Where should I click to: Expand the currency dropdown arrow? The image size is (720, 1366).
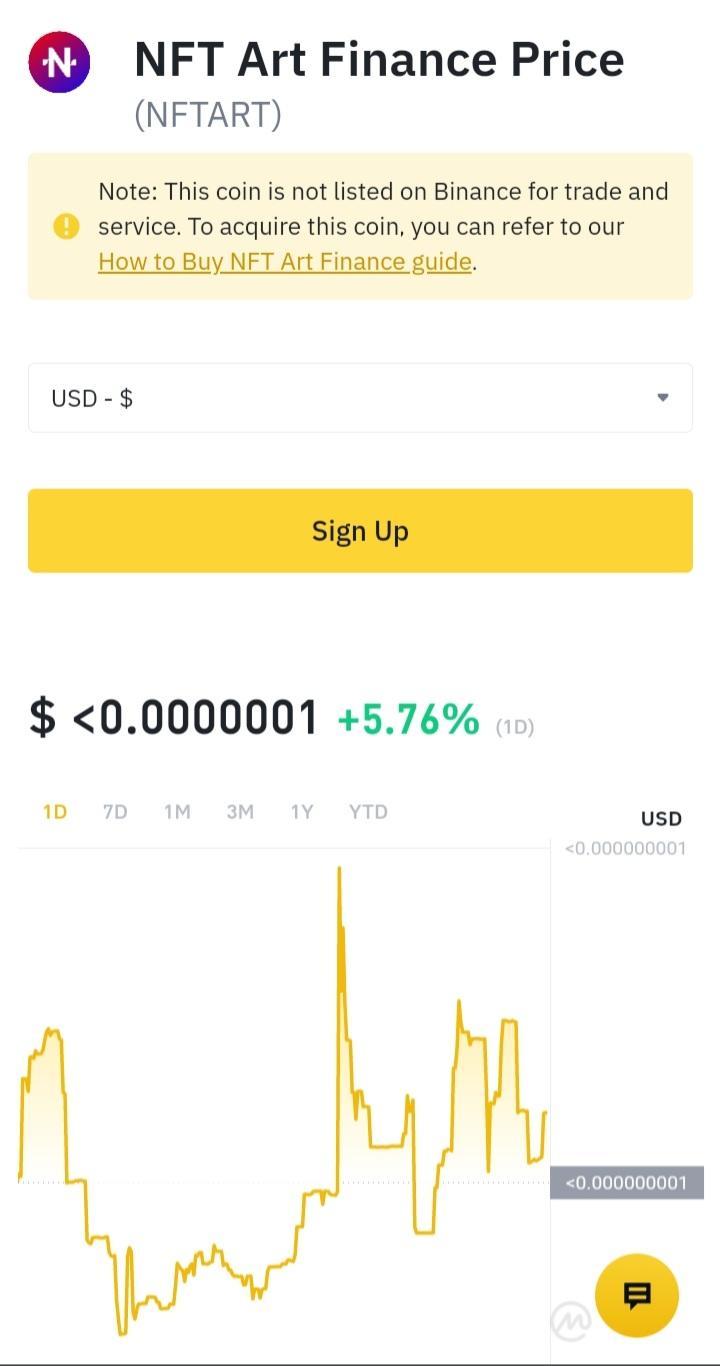(662, 398)
